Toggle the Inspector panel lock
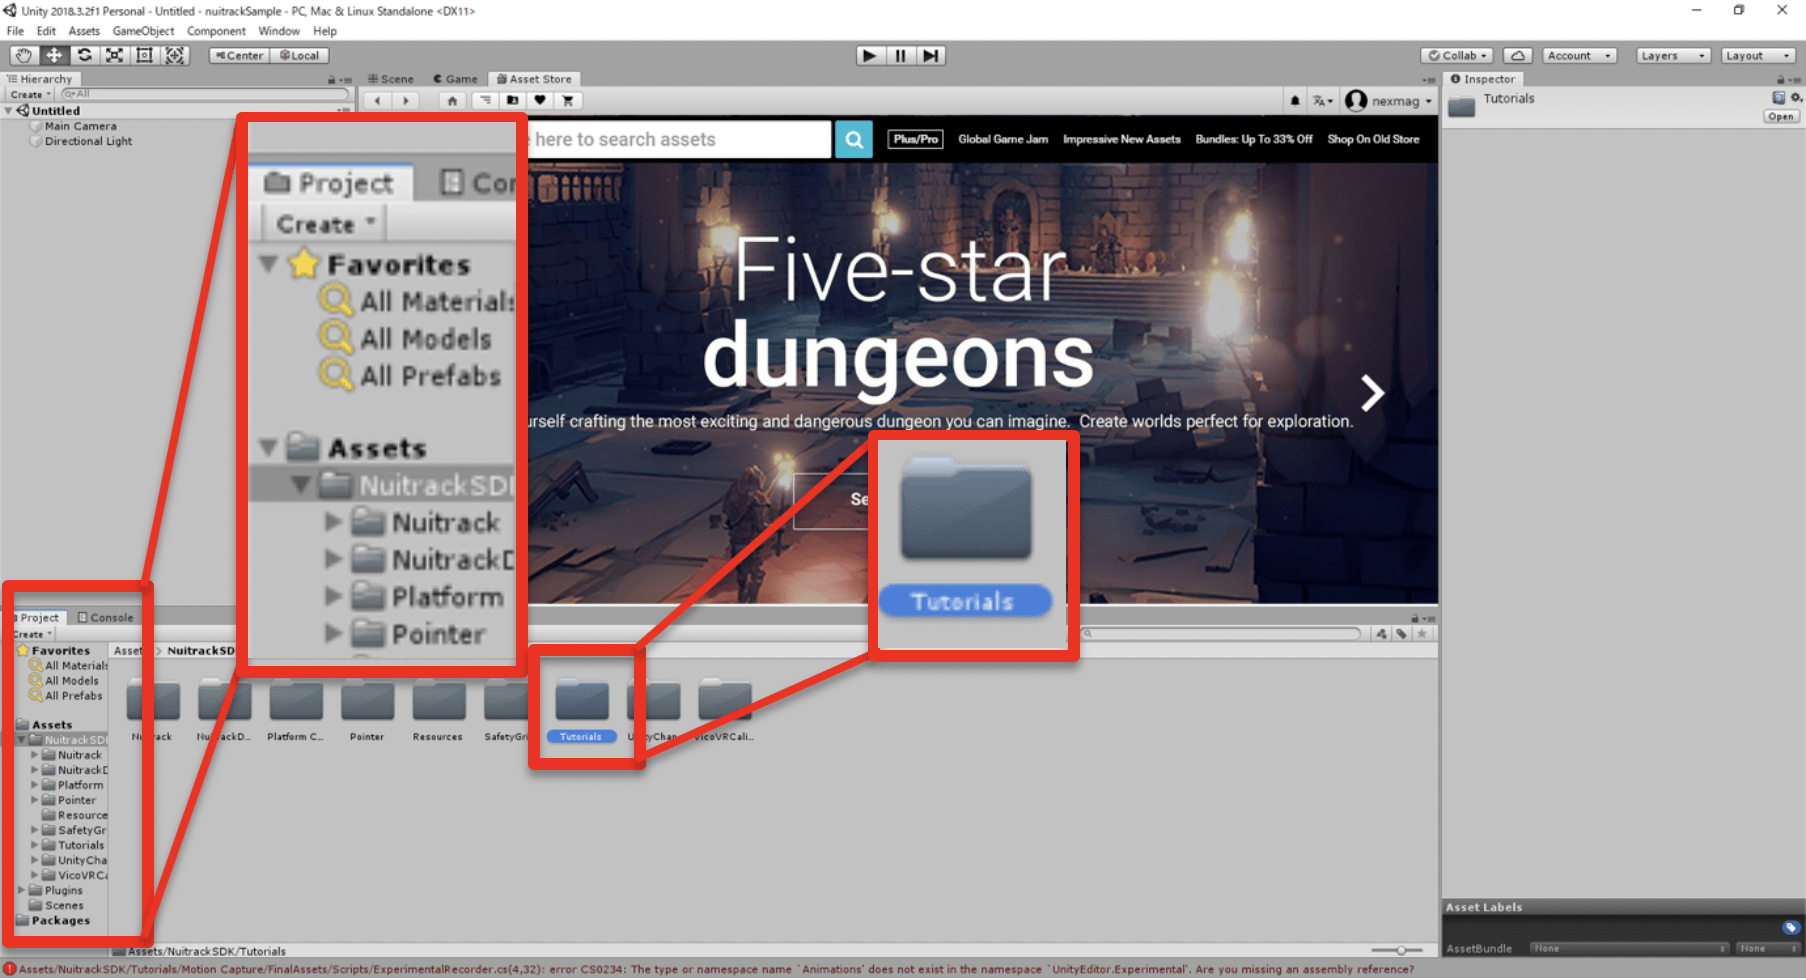The image size is (1806, 980). coord(1781,80)
